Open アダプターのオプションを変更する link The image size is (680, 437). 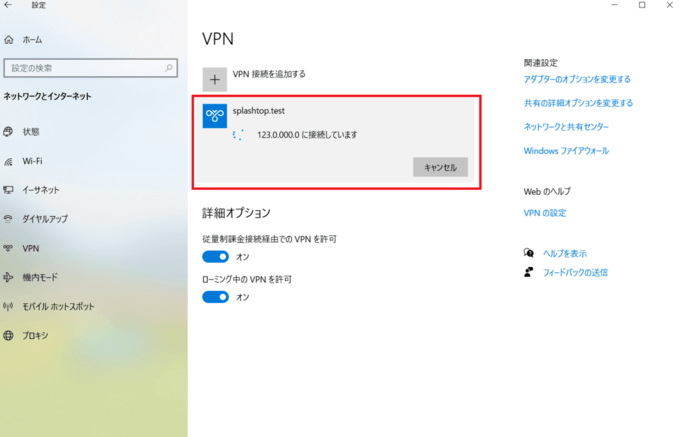(577, 79)
